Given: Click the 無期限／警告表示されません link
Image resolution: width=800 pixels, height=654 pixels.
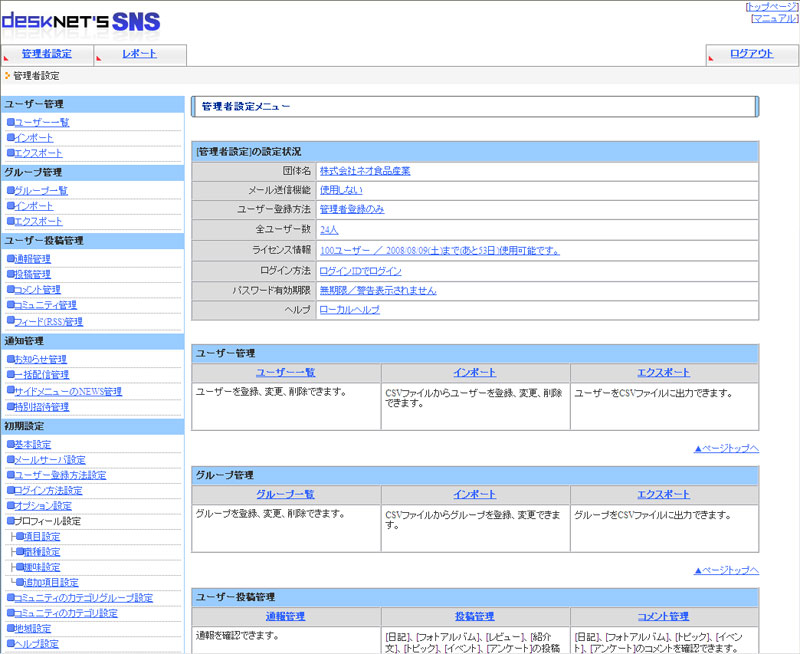Looking at the screenshot, I should pyautogui.click(x=378, y=290).
